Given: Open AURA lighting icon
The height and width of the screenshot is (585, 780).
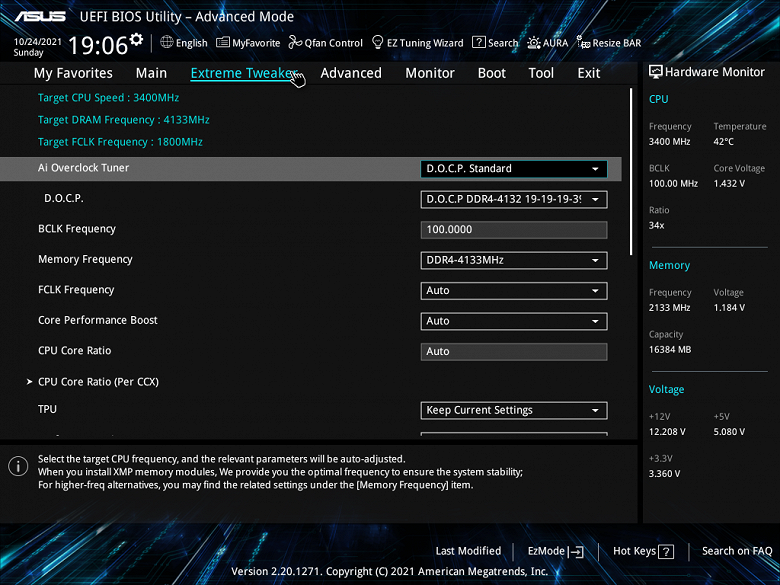Looking at the screenshot, I should click(x=534, y=43).
